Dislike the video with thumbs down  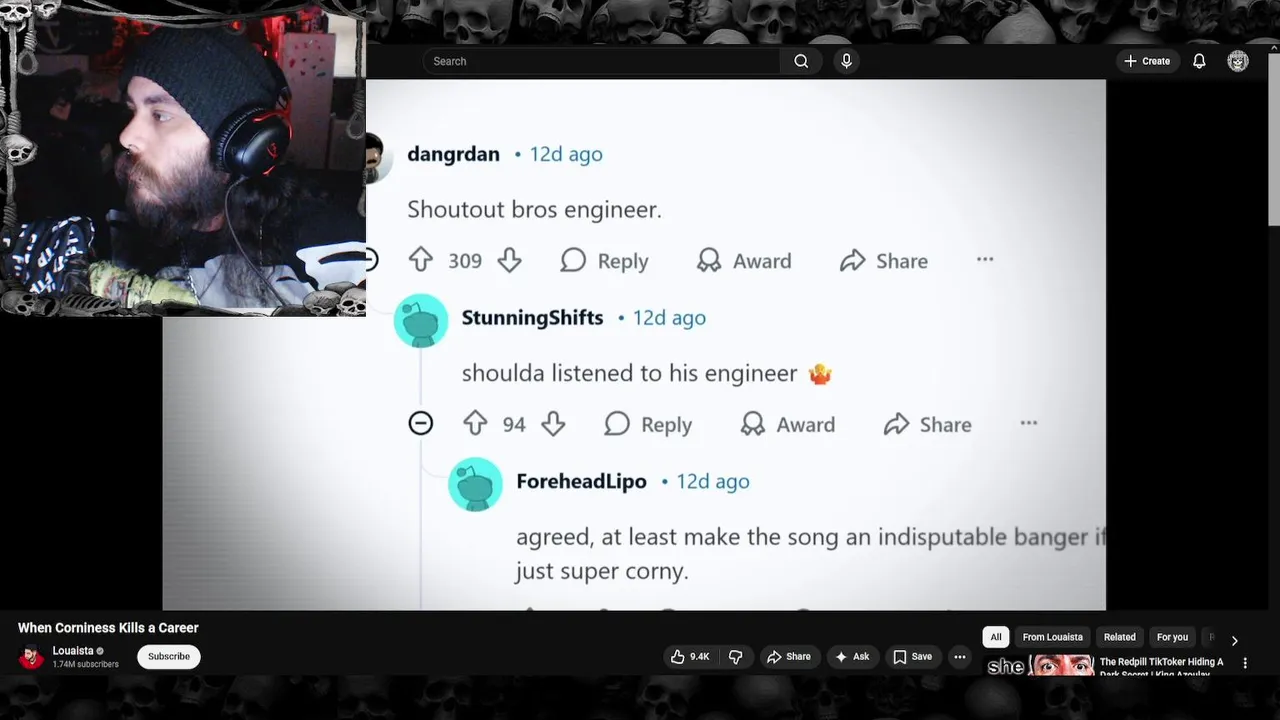pyautogui.click(x=736, y=657)
